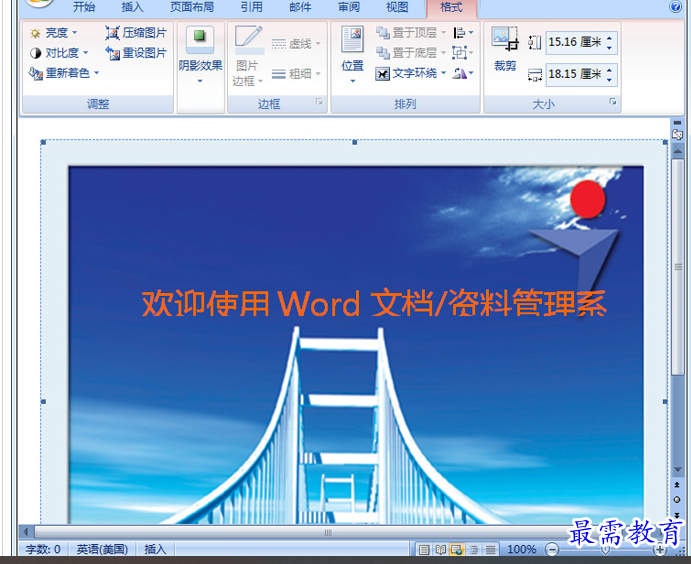Click the split box above the vertical scrollbar
Image resolution: width=691 pixels, height=564 pixels.
click(677, 122)
